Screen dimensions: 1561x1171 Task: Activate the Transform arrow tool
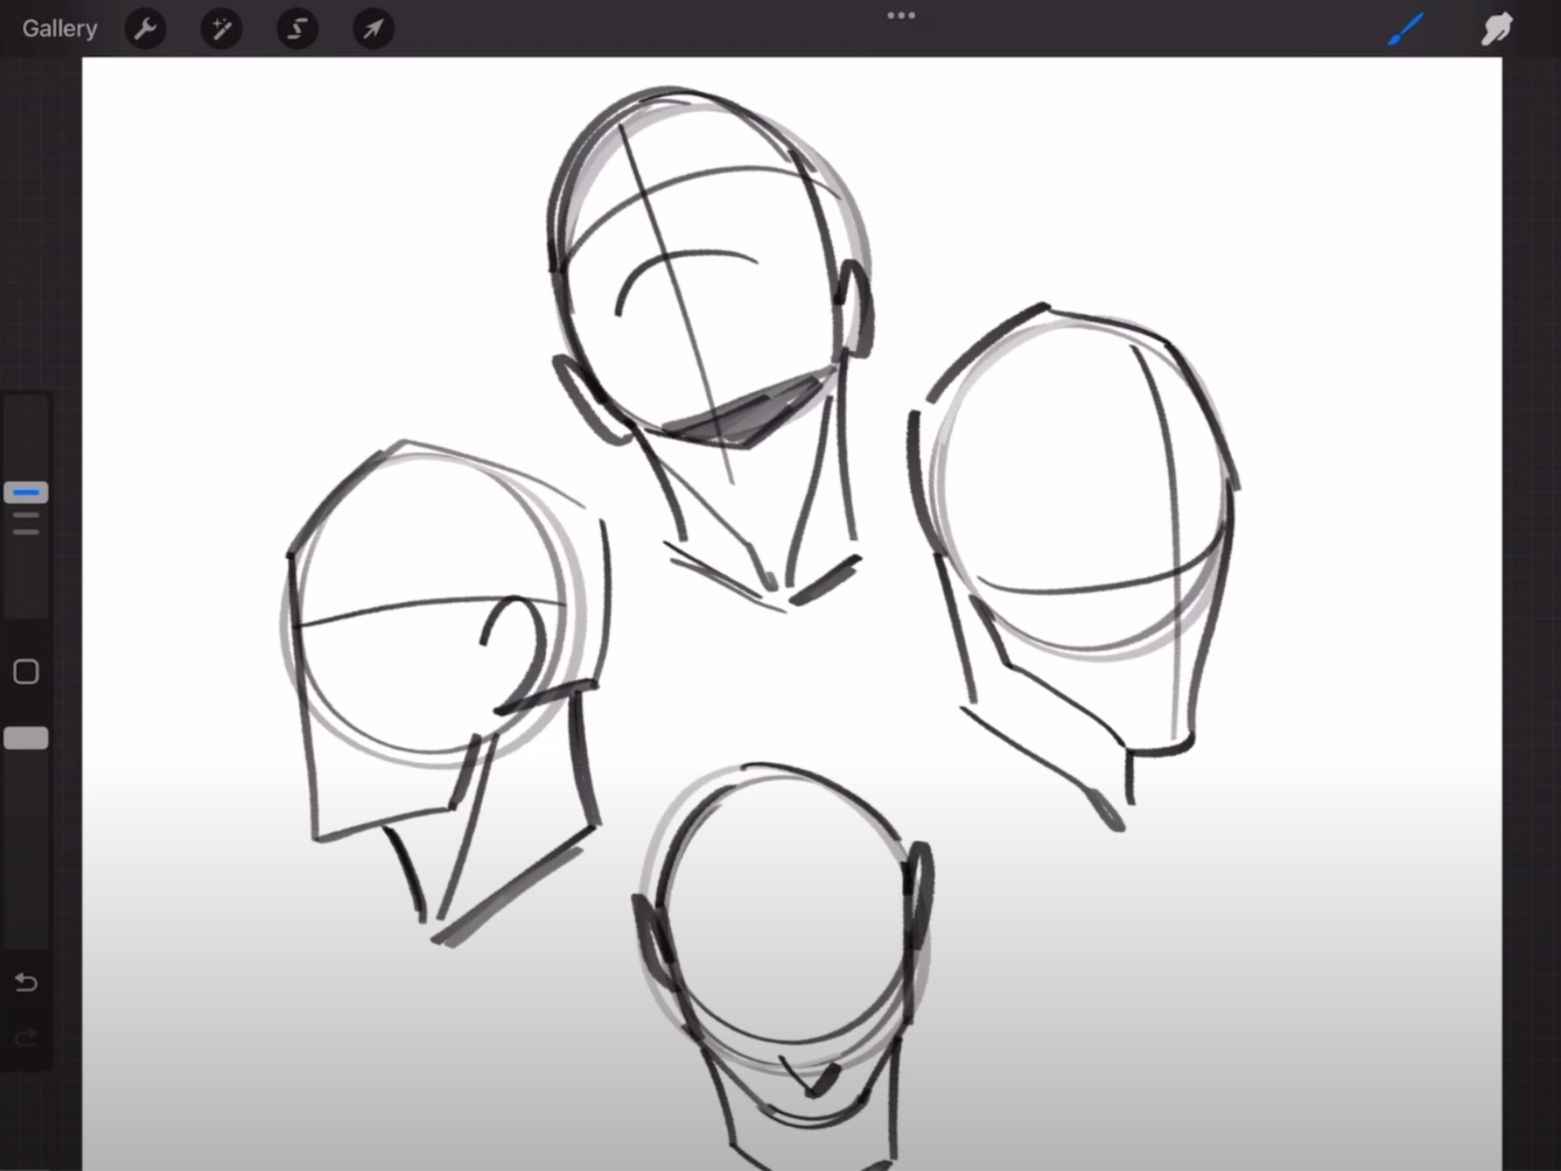point(373,28)
